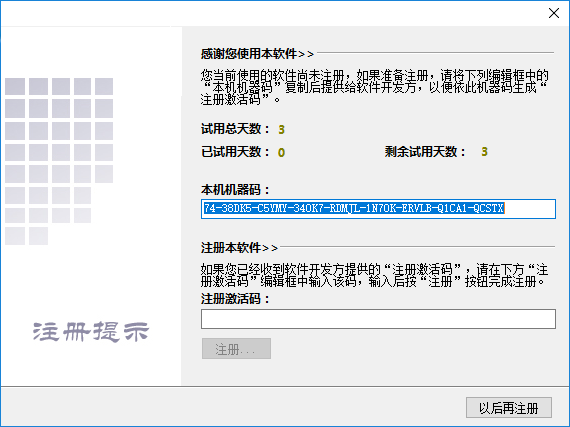Click the 注册激活码: label
The height and width of the screenshot is (427, 570).
235,299
